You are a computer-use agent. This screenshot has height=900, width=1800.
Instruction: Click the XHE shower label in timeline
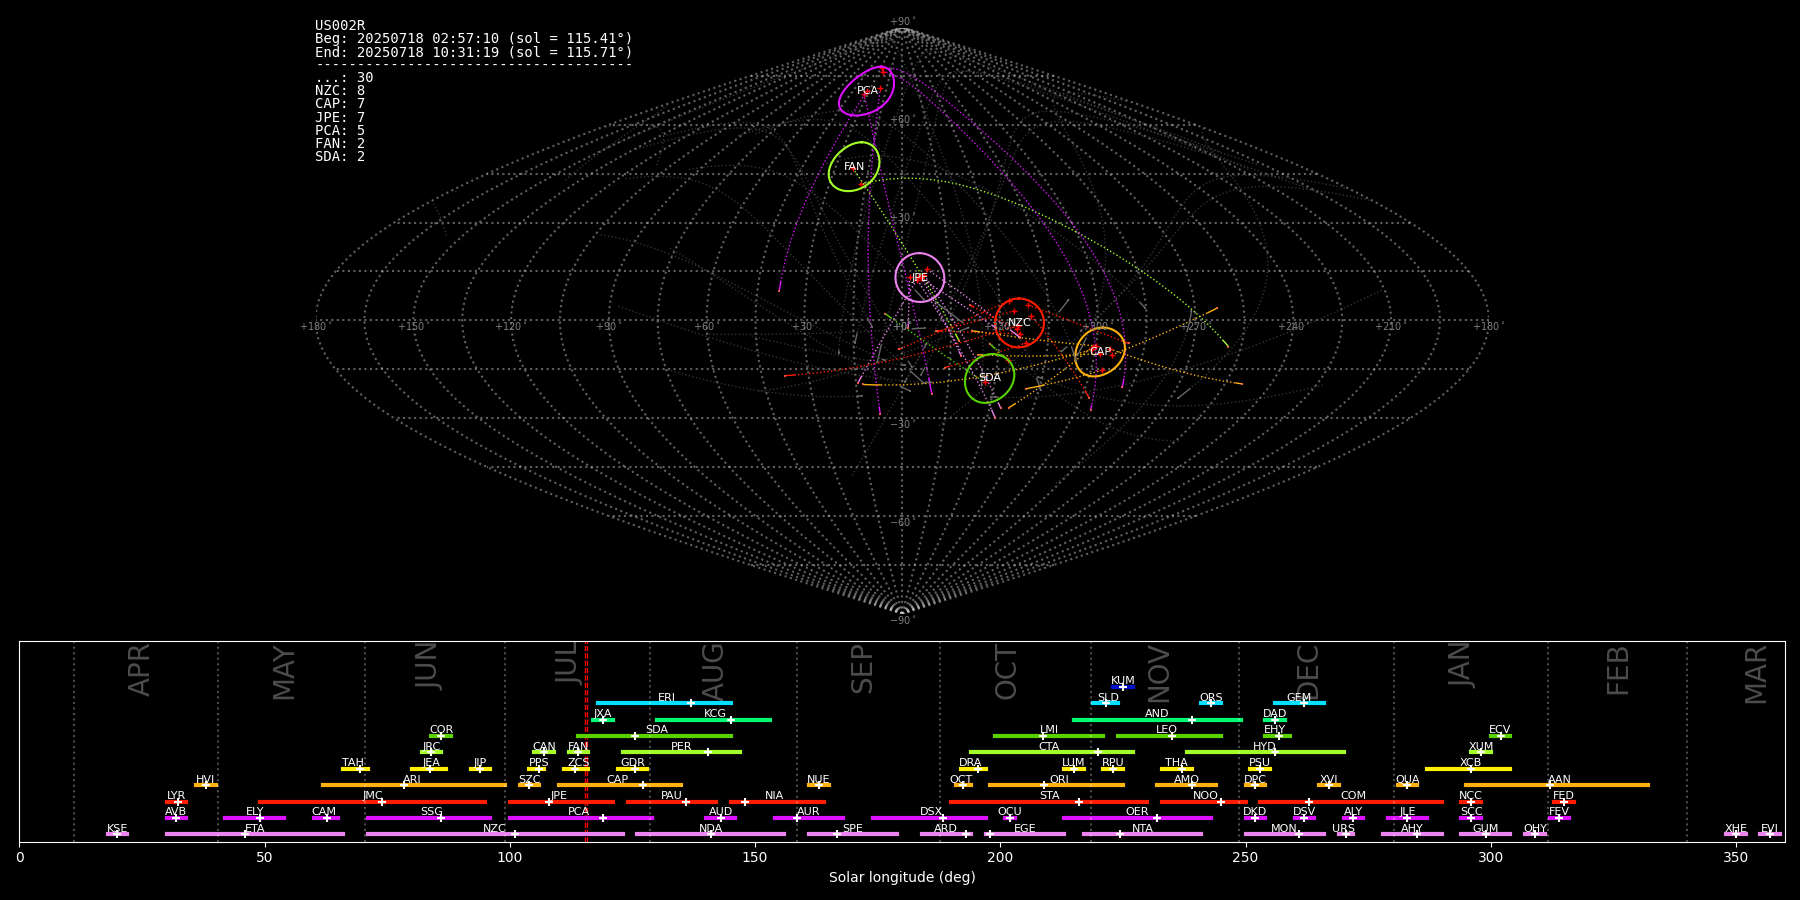click(1735, 829)
